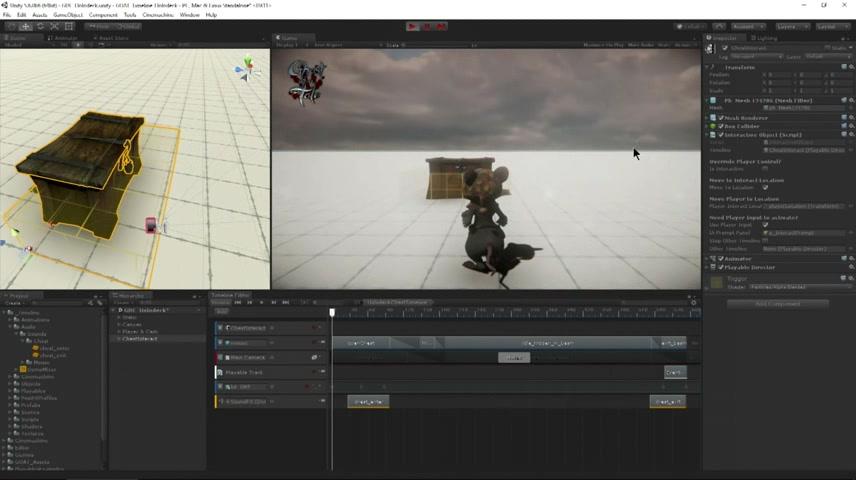Open Mesh Filter help icon
Screen dimensions: 856x480
pyautogui.click(x=844, y=100)
